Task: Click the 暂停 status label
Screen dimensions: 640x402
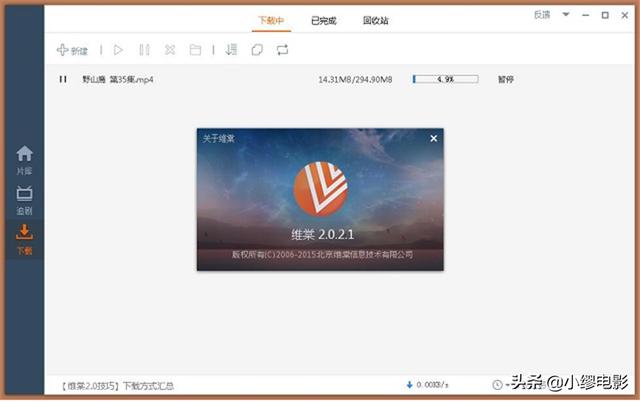Action: pos(506,79)
